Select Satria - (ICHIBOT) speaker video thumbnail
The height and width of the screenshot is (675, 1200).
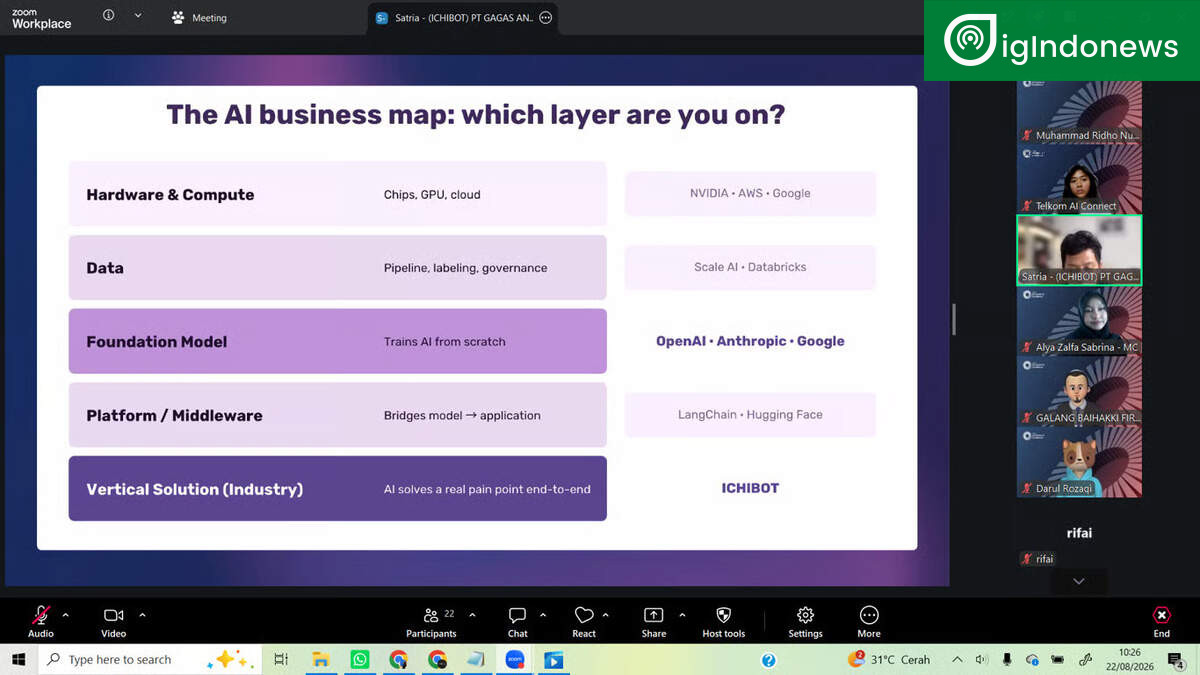coord(1079,250)
